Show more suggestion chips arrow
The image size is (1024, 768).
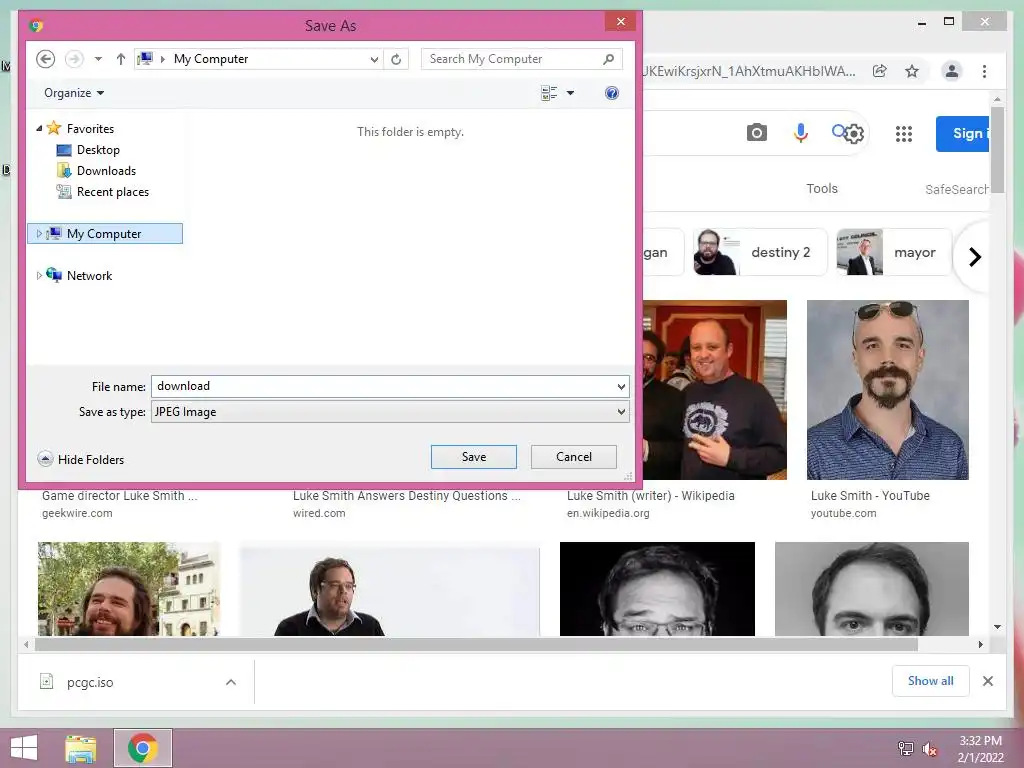(974, 257)
